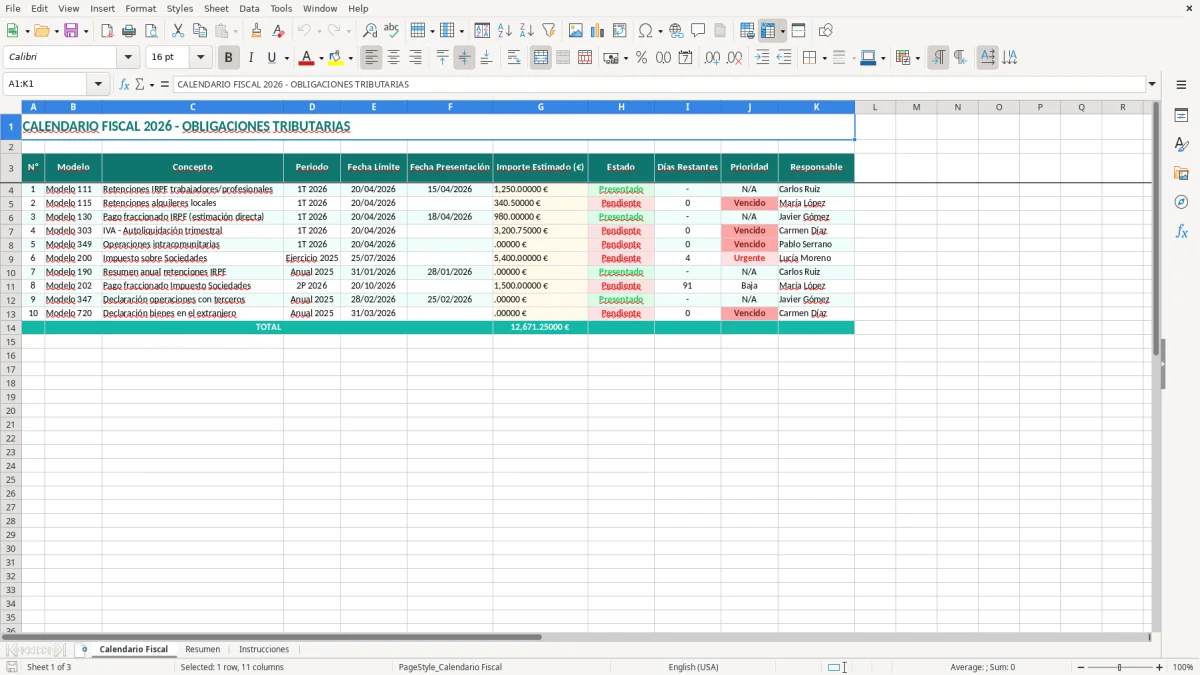Switch to the Resumen sheet tab

pos(203,650)
